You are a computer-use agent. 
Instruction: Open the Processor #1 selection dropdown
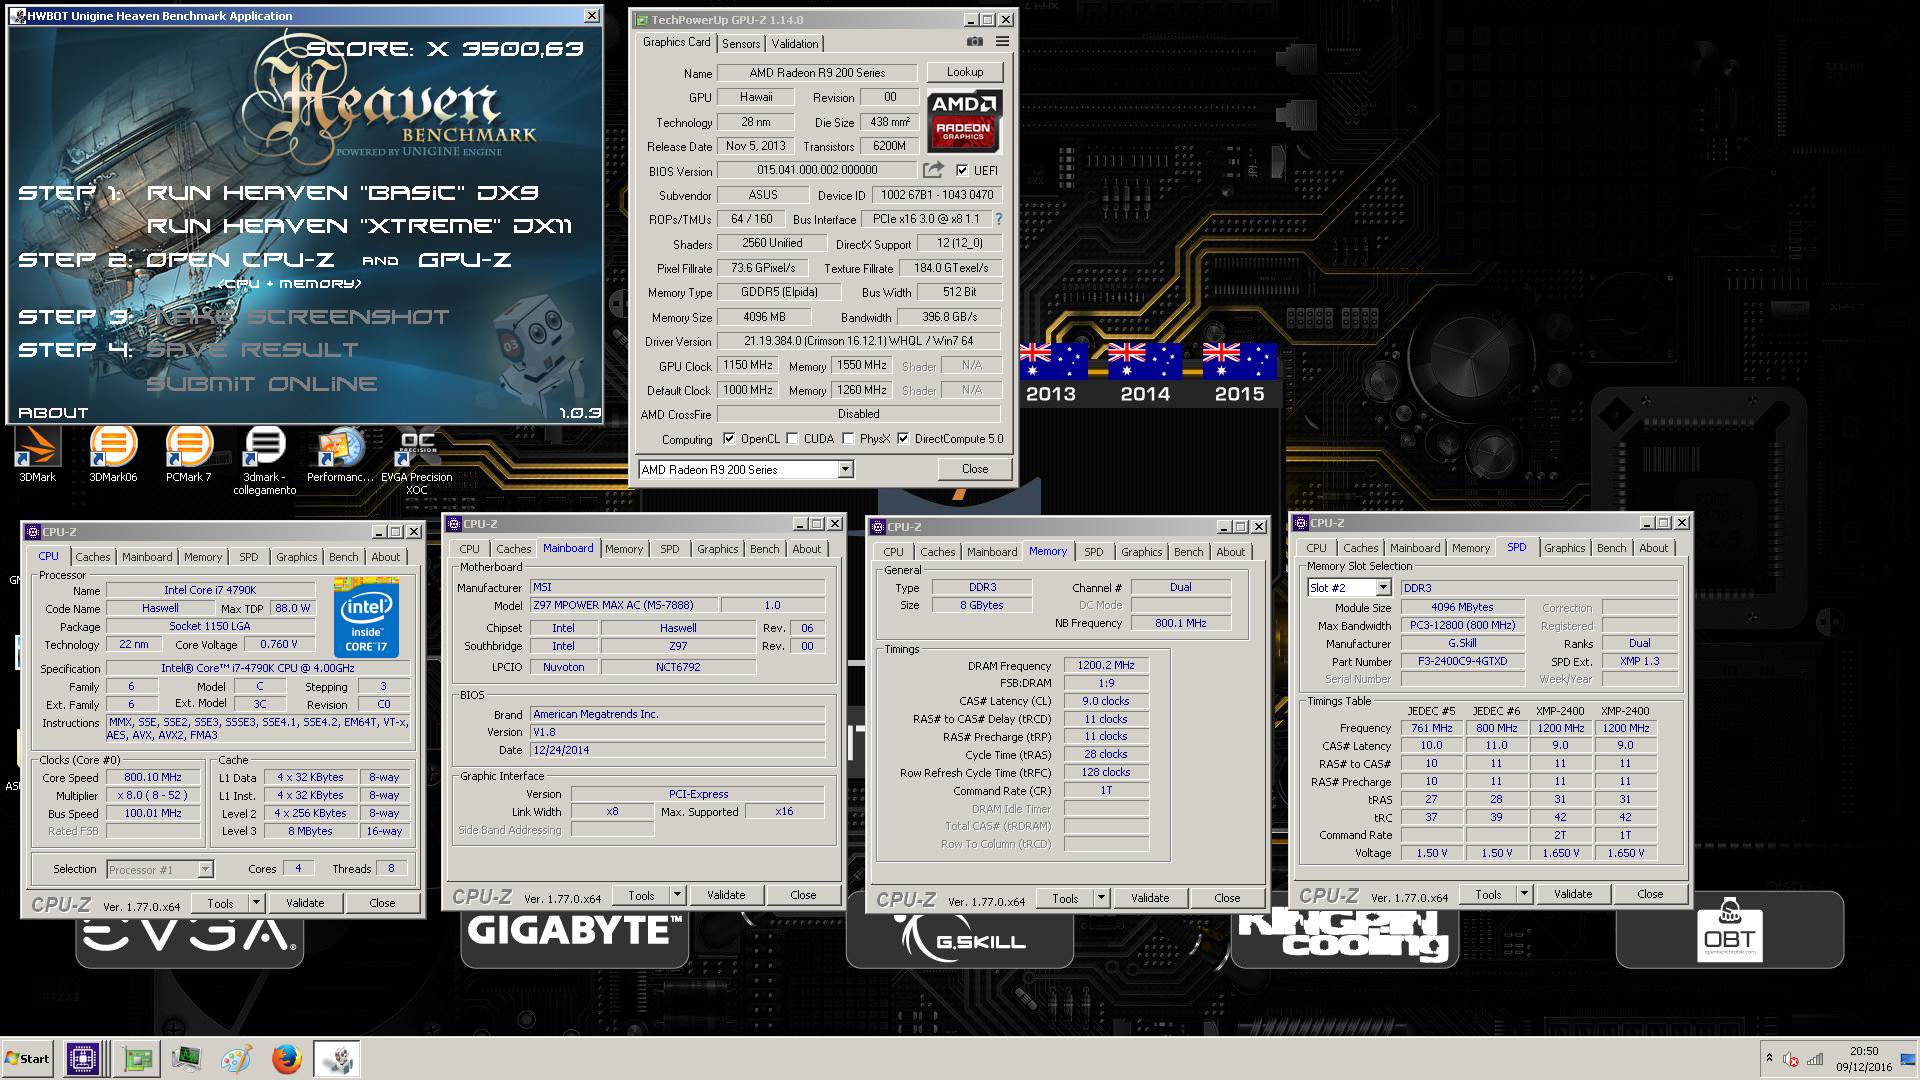[x=160, y=869]
